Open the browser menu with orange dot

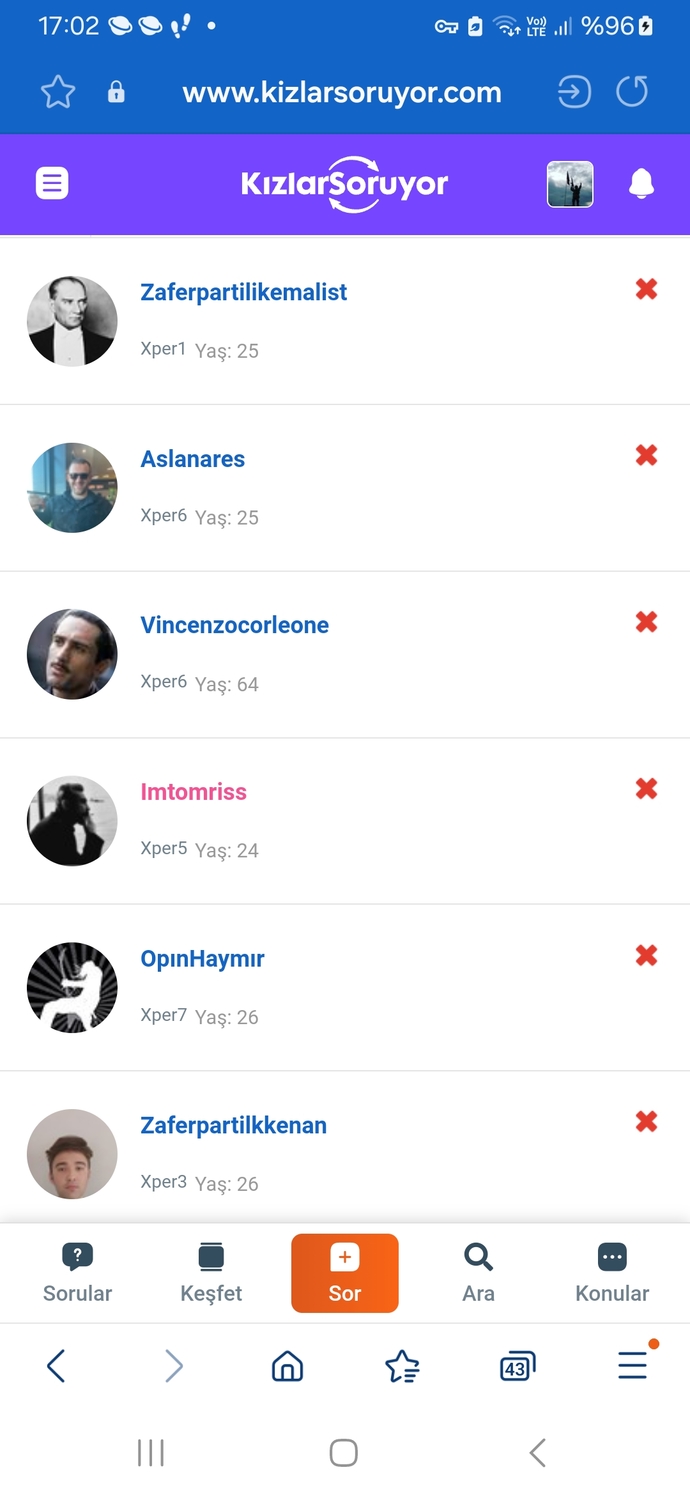click(x=634, y=1364)
